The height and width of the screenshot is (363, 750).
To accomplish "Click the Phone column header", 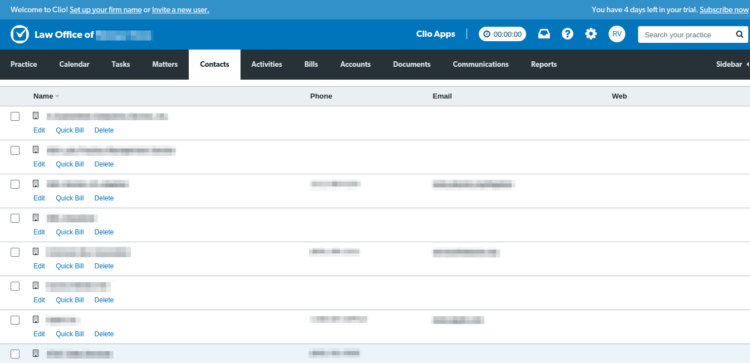I will (321, 96).
